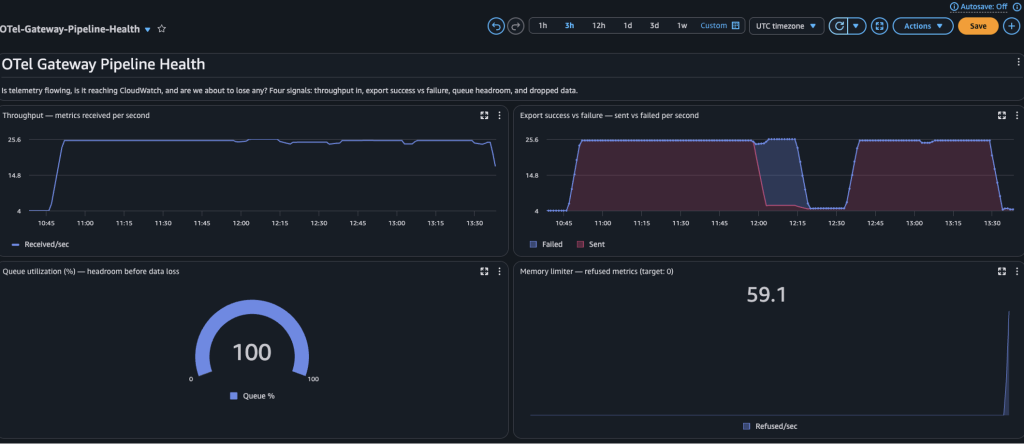1024x444 pixels.
Task: Select the 3d time range
Action: (x=654, y=25)
